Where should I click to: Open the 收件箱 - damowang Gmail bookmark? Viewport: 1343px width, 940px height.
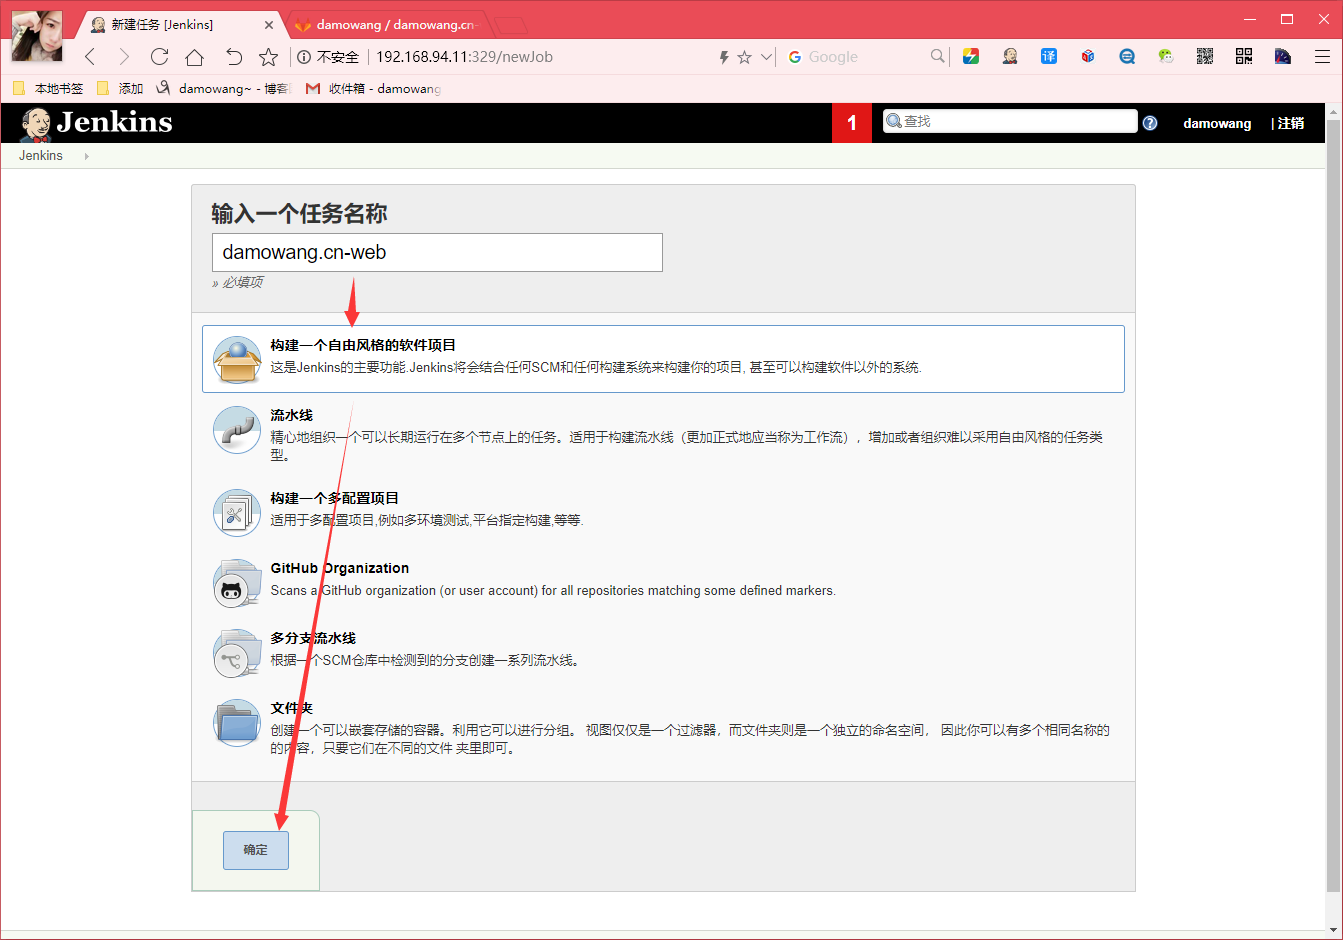[x=373, y=88]
